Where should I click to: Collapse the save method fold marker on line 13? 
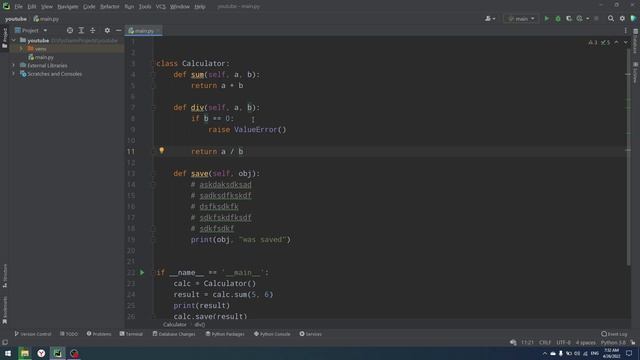(154, 174)
